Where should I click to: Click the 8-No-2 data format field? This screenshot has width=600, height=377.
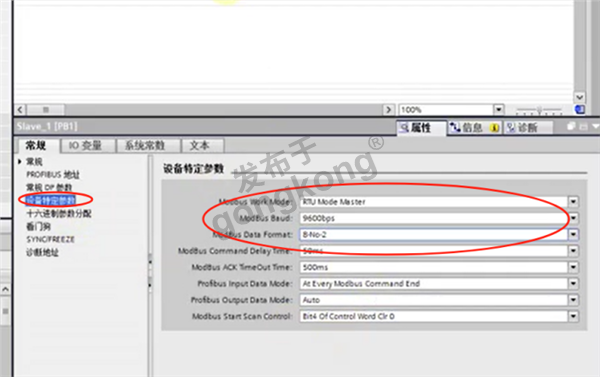tap(434, 235)
